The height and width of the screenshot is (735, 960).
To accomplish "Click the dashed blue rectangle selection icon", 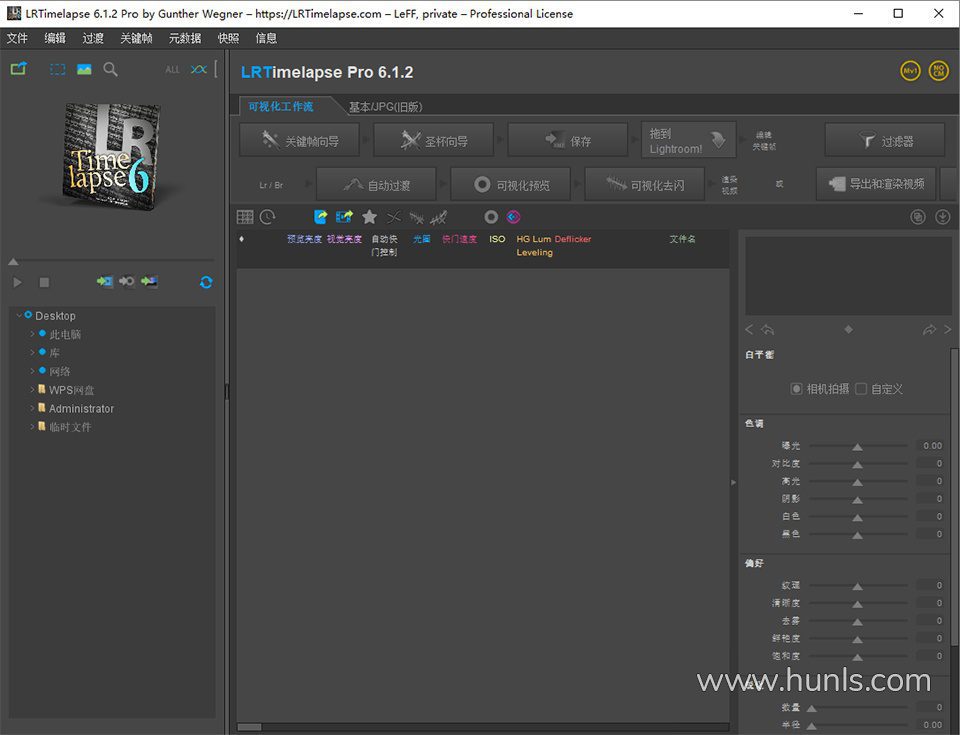I will (58, 69).
